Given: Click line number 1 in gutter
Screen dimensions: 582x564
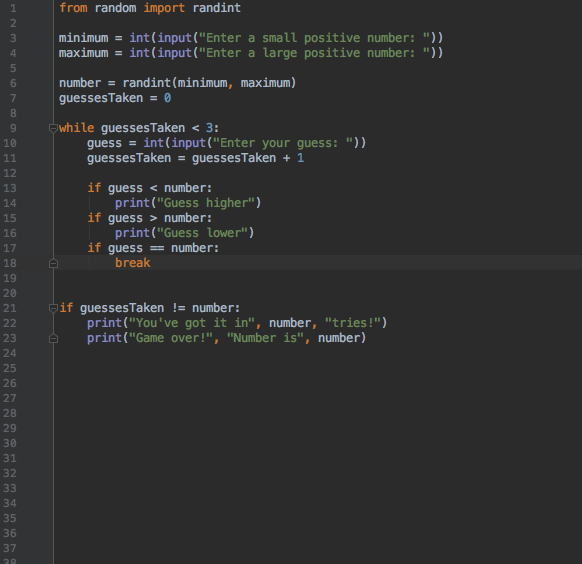Looking at the screenshot, I should pyautogui.click(x=13, y=8).
